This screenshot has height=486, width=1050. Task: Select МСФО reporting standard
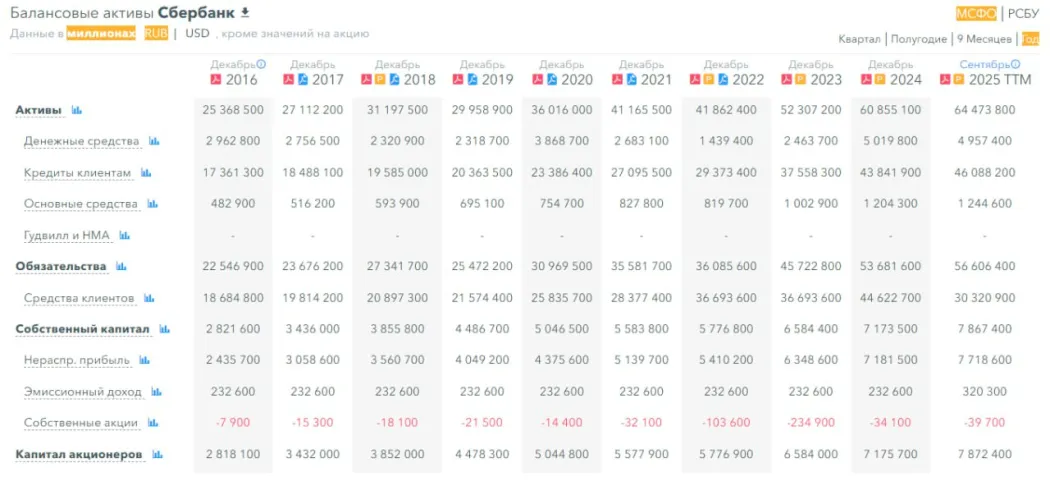(x=975, y=13)
